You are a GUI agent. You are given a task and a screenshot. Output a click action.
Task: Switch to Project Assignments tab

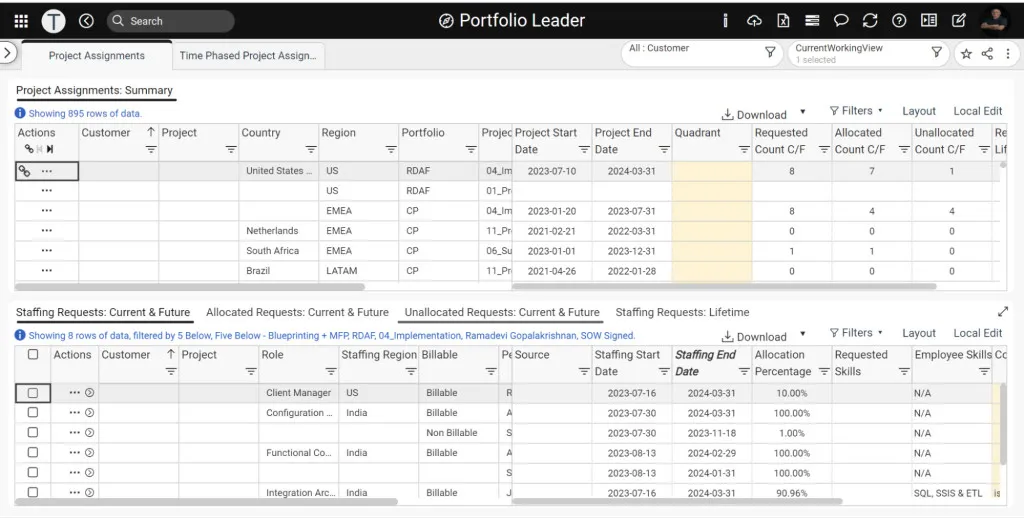pyautogui.click(x=97, y=56)
